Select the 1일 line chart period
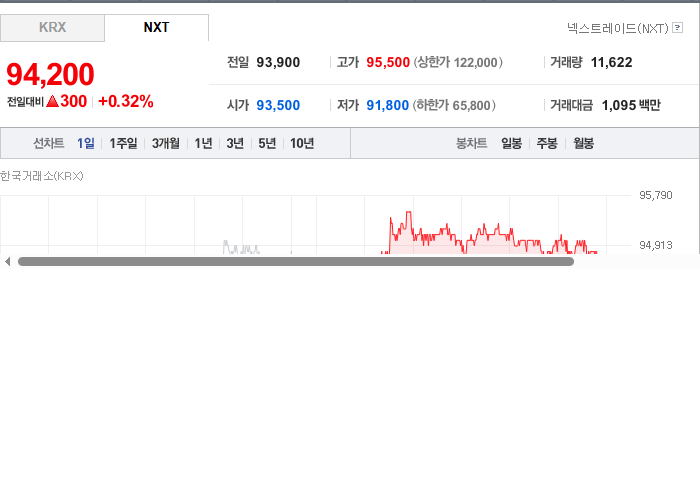The width and height of the screenshot is (700, 490). [x=85, y=143]
